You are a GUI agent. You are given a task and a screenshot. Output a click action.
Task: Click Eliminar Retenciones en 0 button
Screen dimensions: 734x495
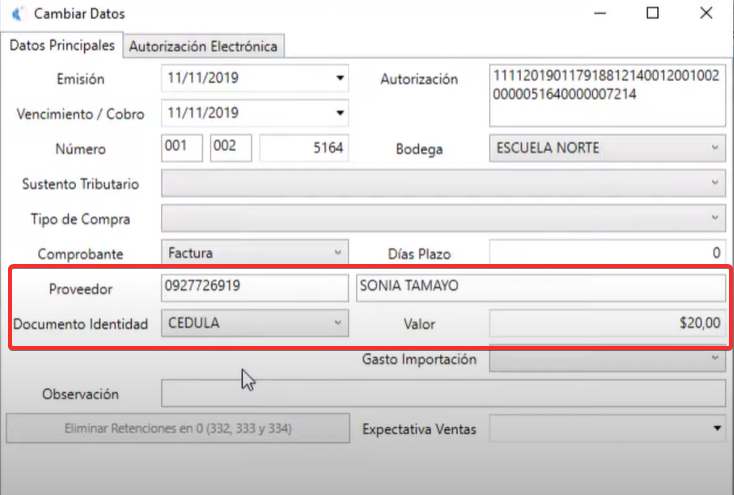tap(178, 428)
